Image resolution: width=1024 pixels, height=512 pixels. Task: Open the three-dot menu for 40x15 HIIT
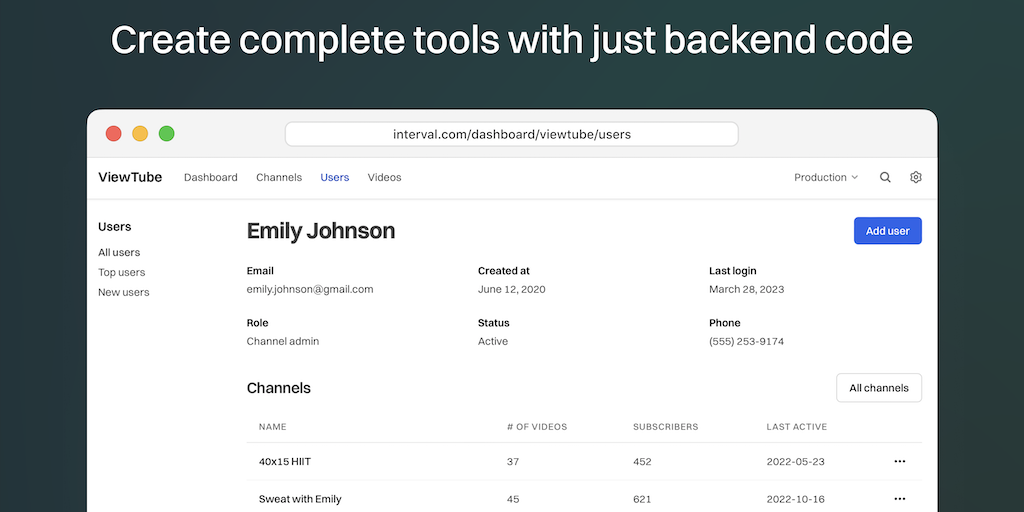pos(899,461)
